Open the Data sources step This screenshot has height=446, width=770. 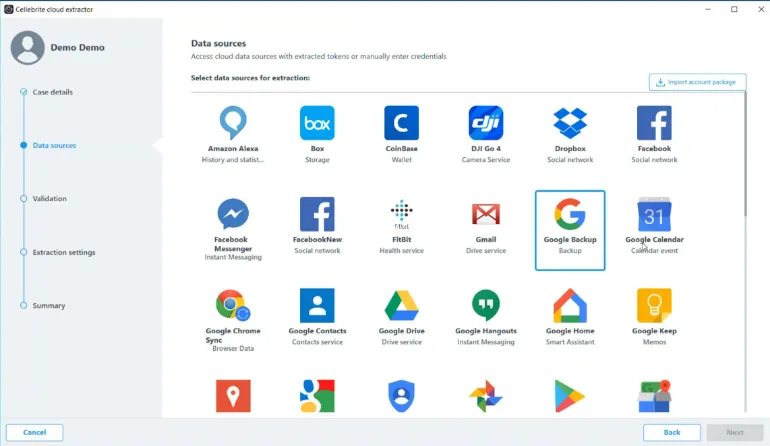[54, 145]
